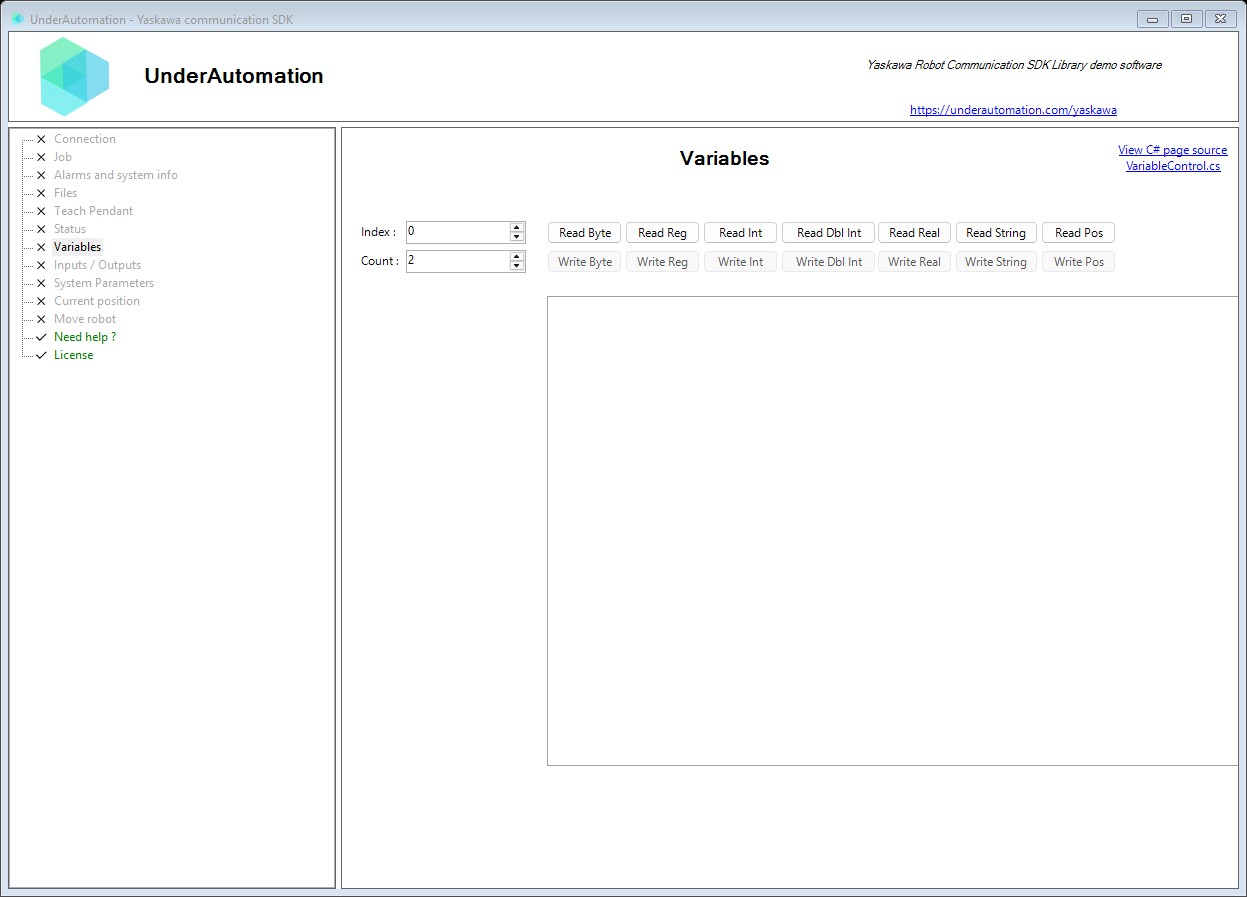The height and width of the screenshot is (897, 1247).
Task: Click the Write String button
Action: pos(996,262)
